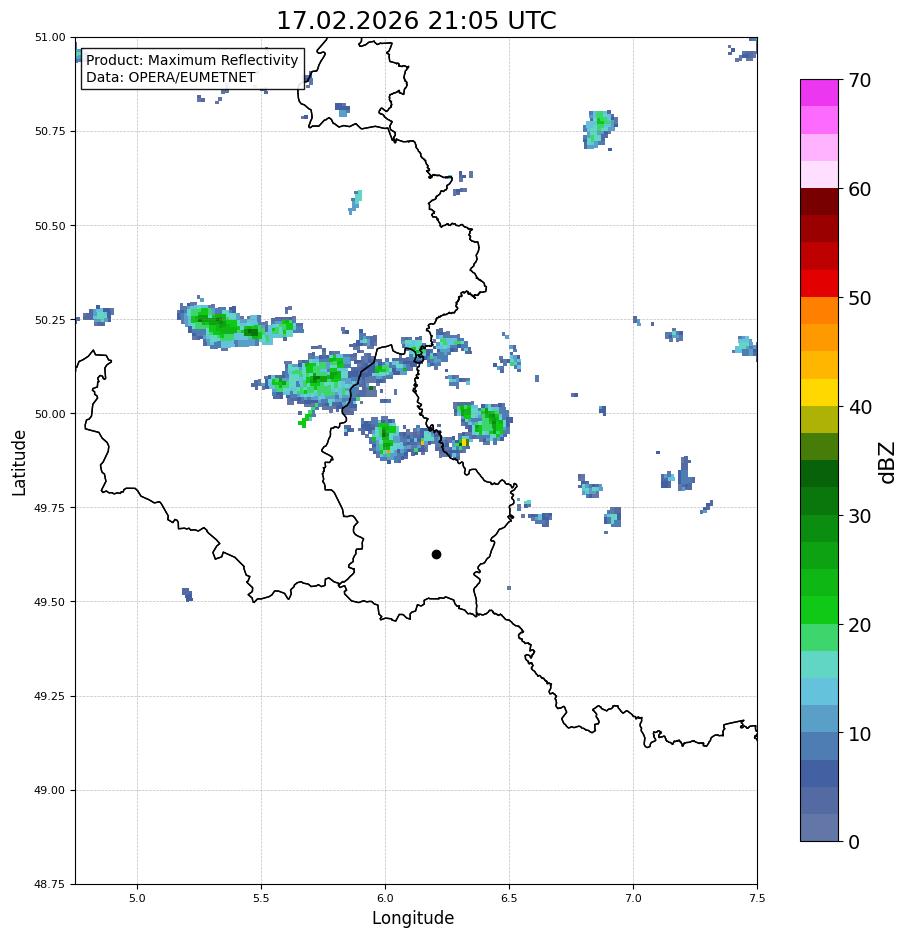Click the 'Latitude' axis label
The width and height of the screenshot is (908, 937).
click(19, 463)
